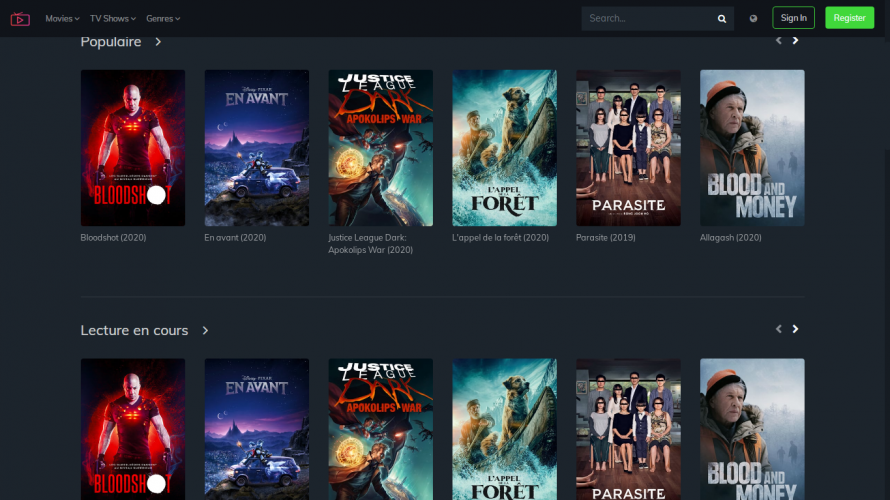Click the Parasite (2019) title text

coord(606,238)
